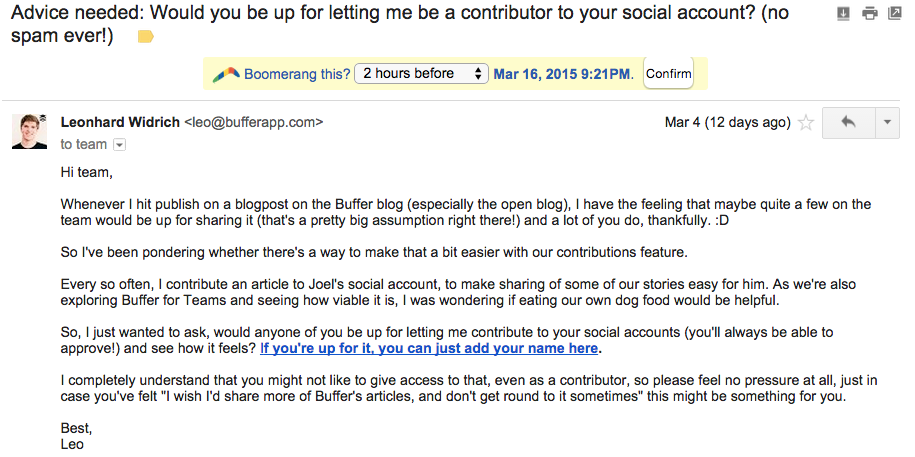Click the Boomerang logo icon

[227, 74]
